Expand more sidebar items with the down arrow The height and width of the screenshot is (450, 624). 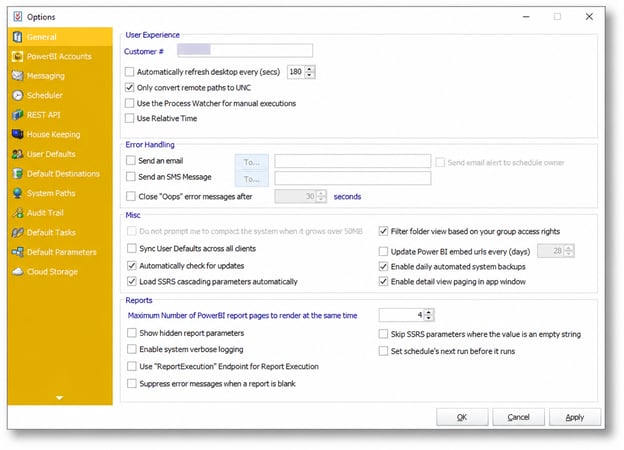coord(59,397)
